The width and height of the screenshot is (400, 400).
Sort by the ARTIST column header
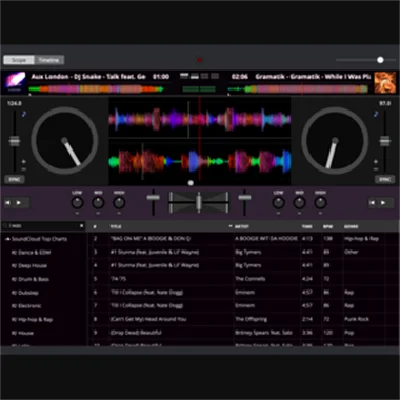242,226
